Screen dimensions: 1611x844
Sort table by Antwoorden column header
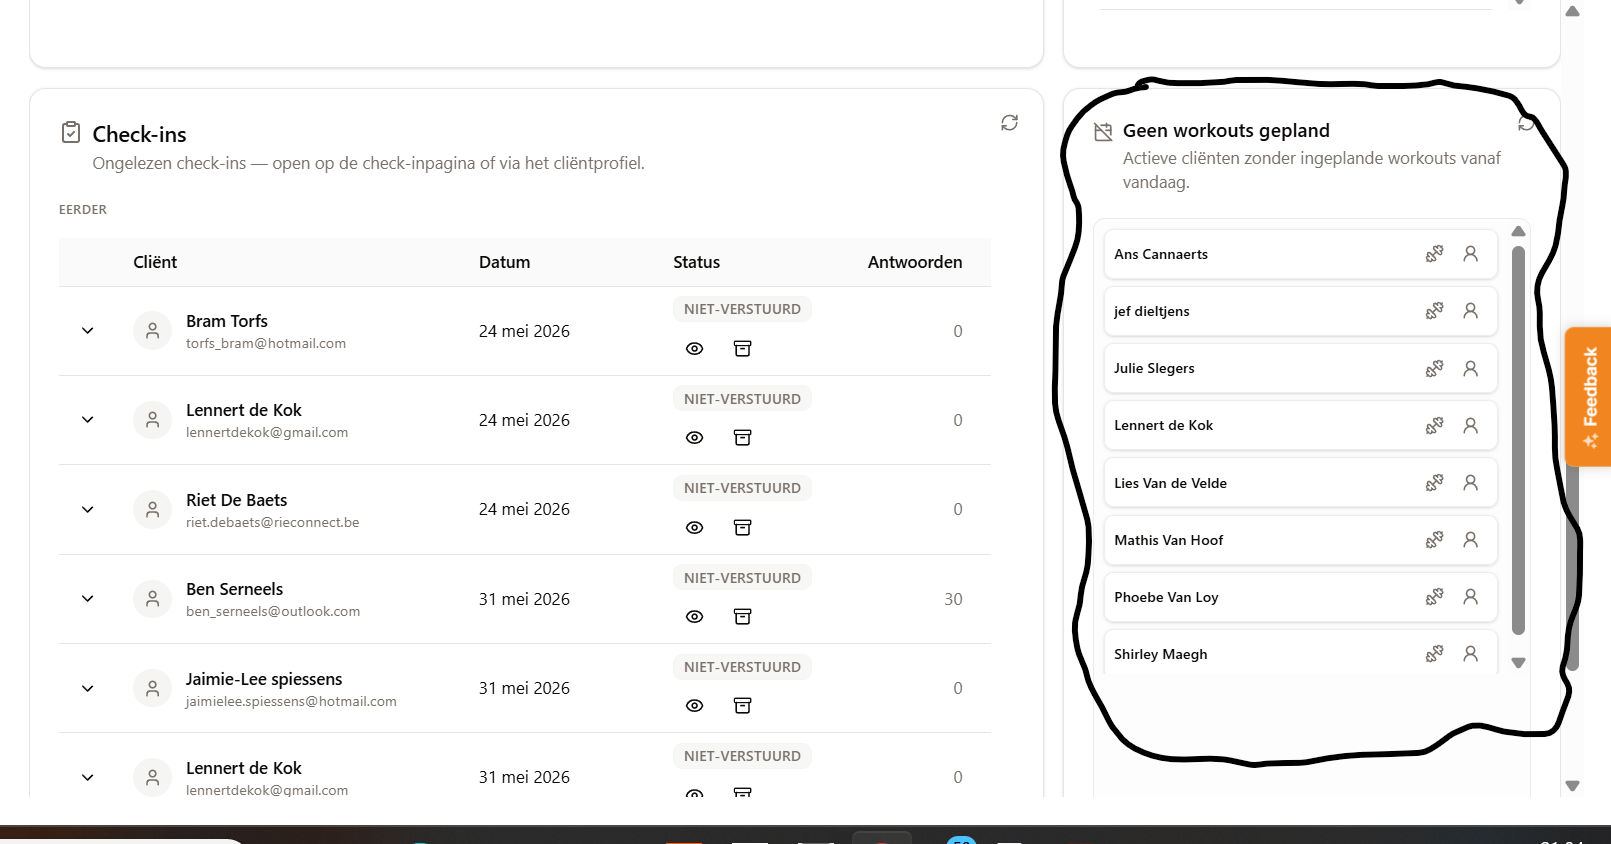pos(915,262)
